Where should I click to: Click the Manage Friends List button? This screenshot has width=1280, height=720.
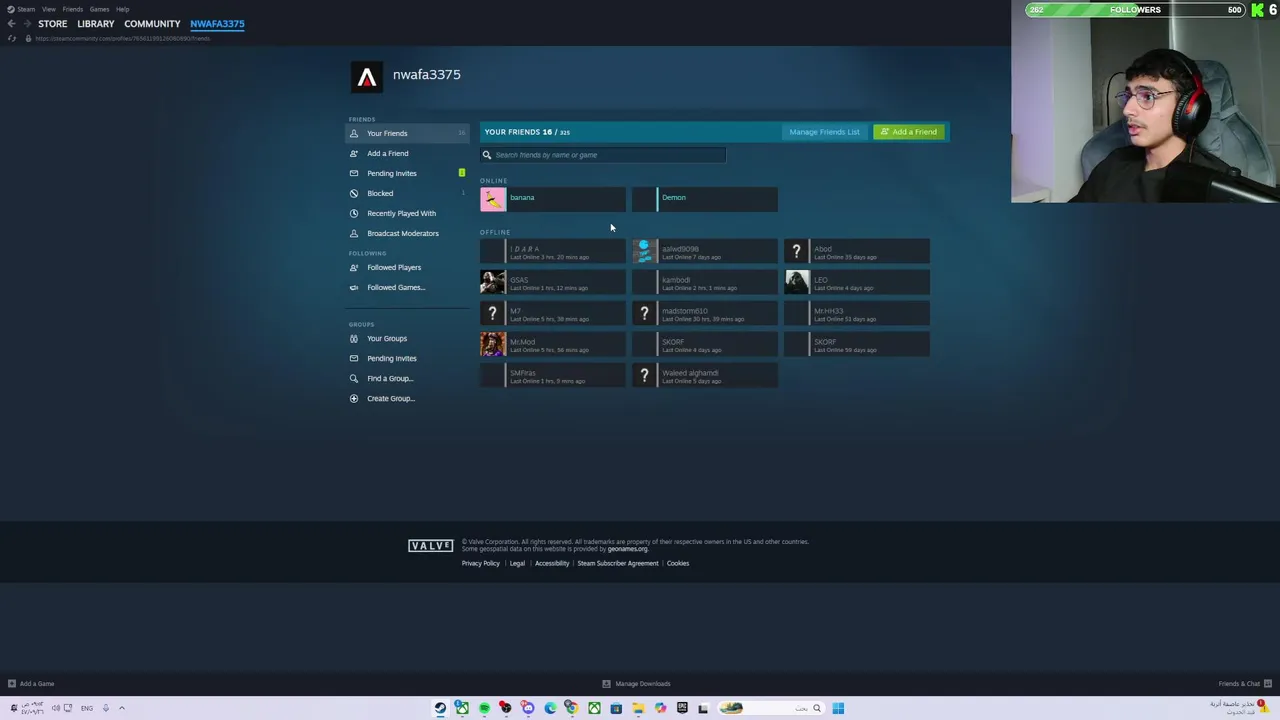click(x=824, y=132)
